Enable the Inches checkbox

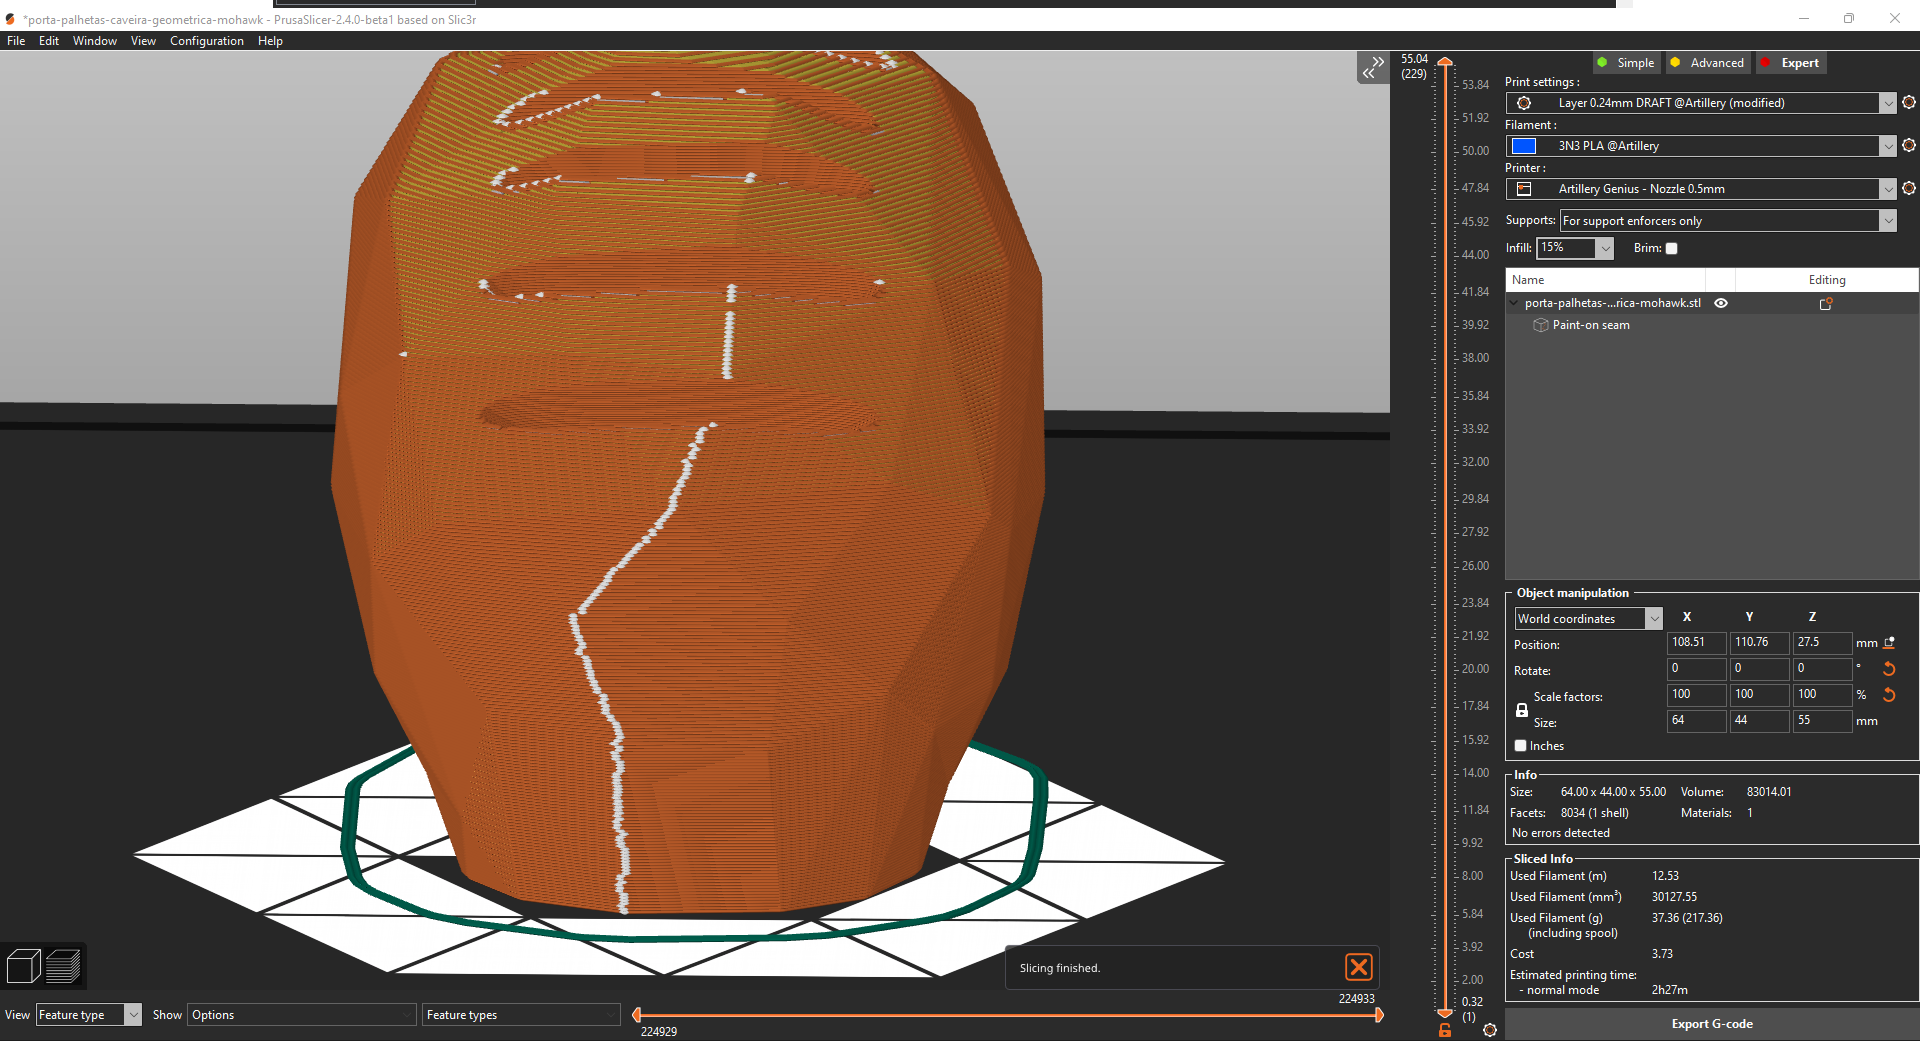1520,746
